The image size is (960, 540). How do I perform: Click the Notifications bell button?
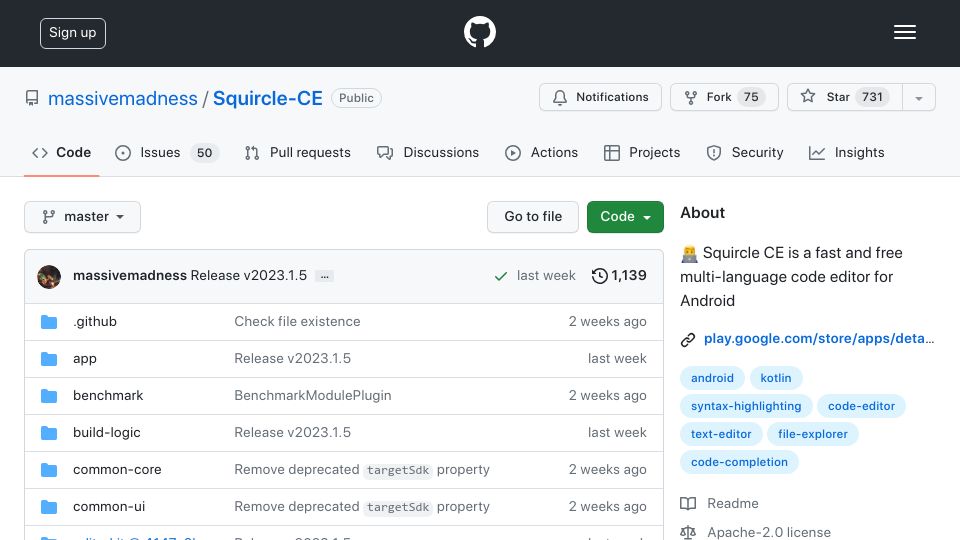point(600,97)
